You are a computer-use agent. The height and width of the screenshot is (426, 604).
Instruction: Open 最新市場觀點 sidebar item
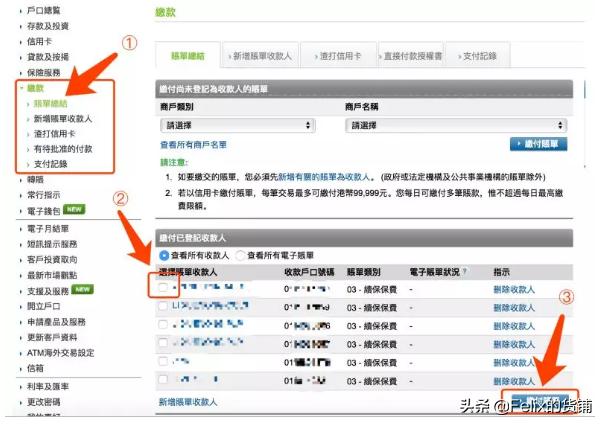pos(52,275)
